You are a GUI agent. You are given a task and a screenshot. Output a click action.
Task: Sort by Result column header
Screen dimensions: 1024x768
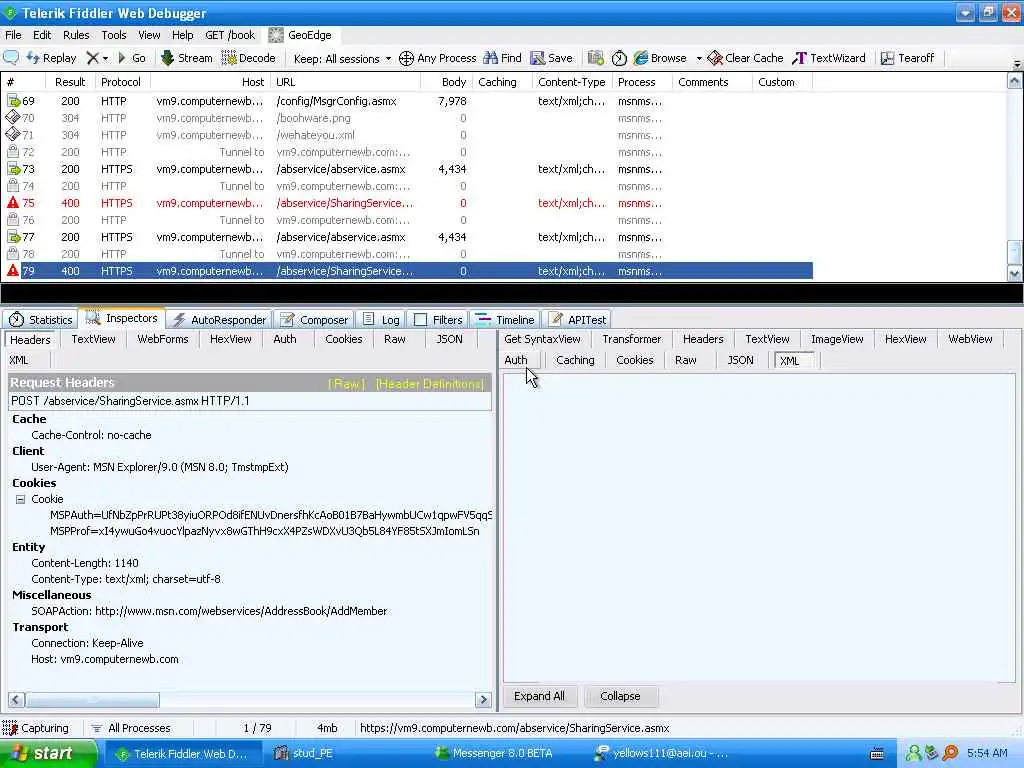pyautogui.click(x=70, y=82)
